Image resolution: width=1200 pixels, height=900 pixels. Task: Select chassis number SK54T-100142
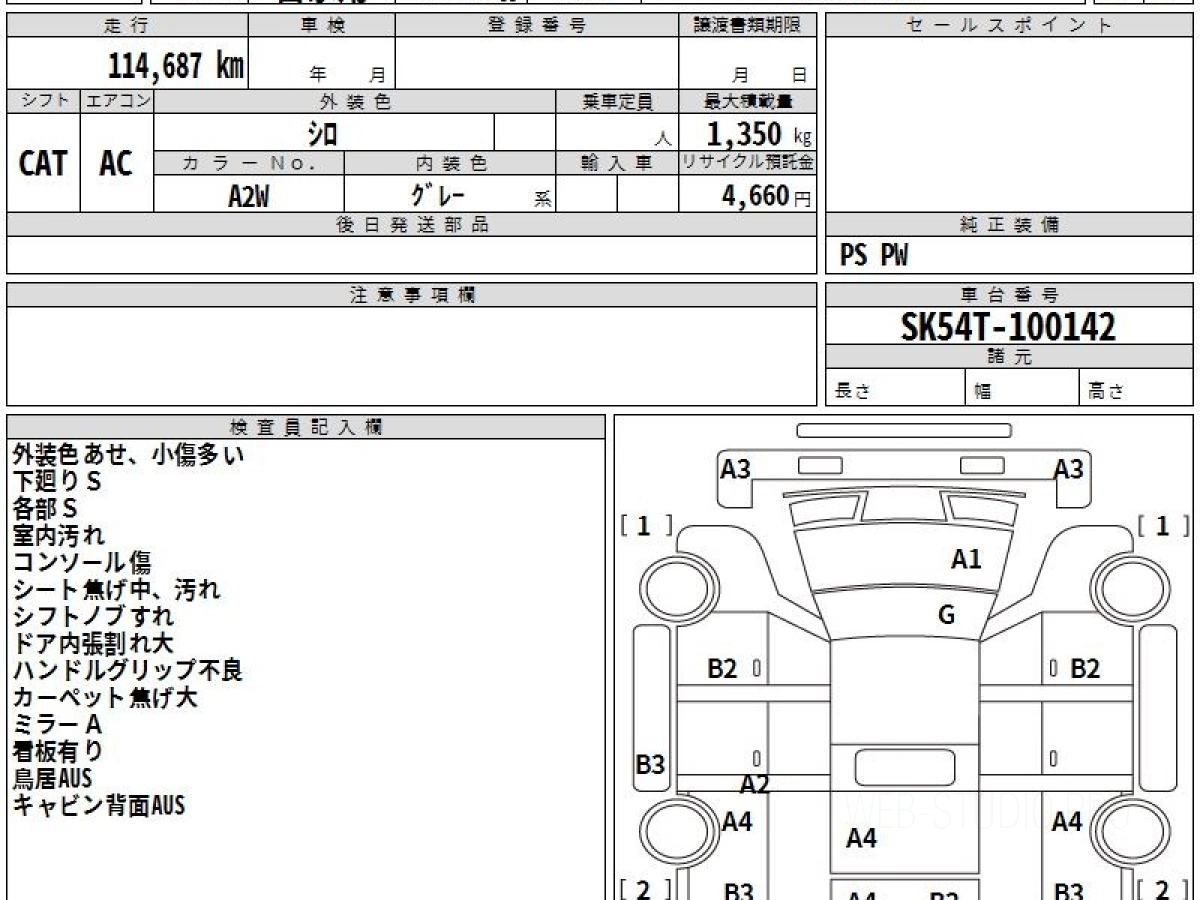pos(1008,326)
